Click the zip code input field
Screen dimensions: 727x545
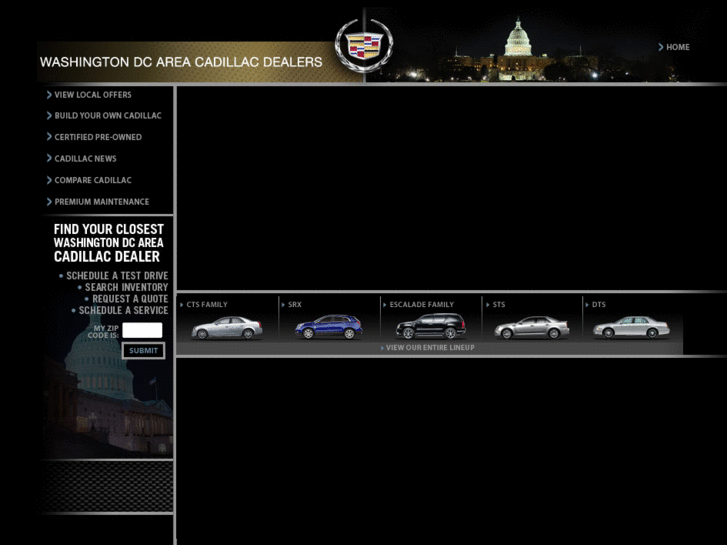(x=142, y=330)
